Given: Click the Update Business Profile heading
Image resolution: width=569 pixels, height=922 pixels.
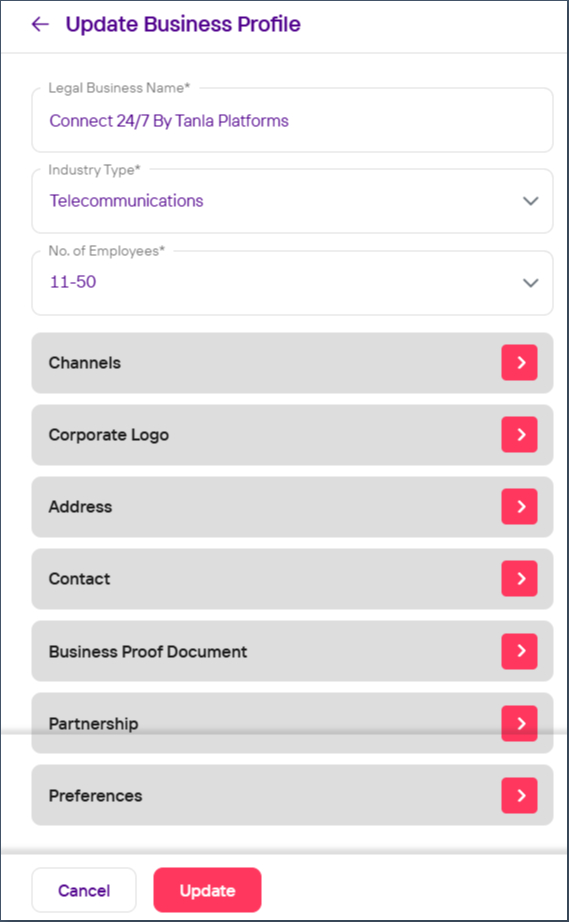Looking at the screenshot, I should (183, 24).
